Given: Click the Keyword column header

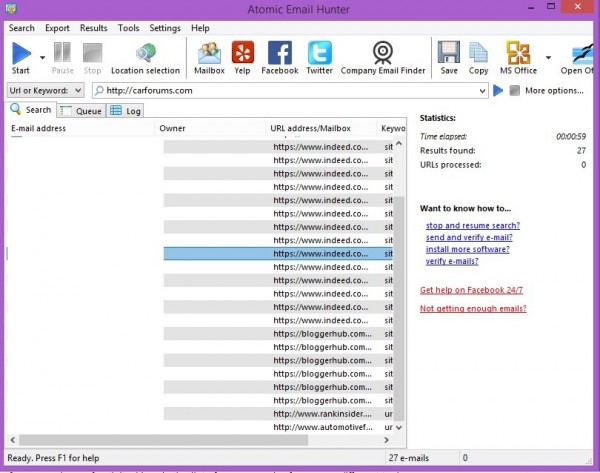Looking at the screenshot, I should [393, 128].
